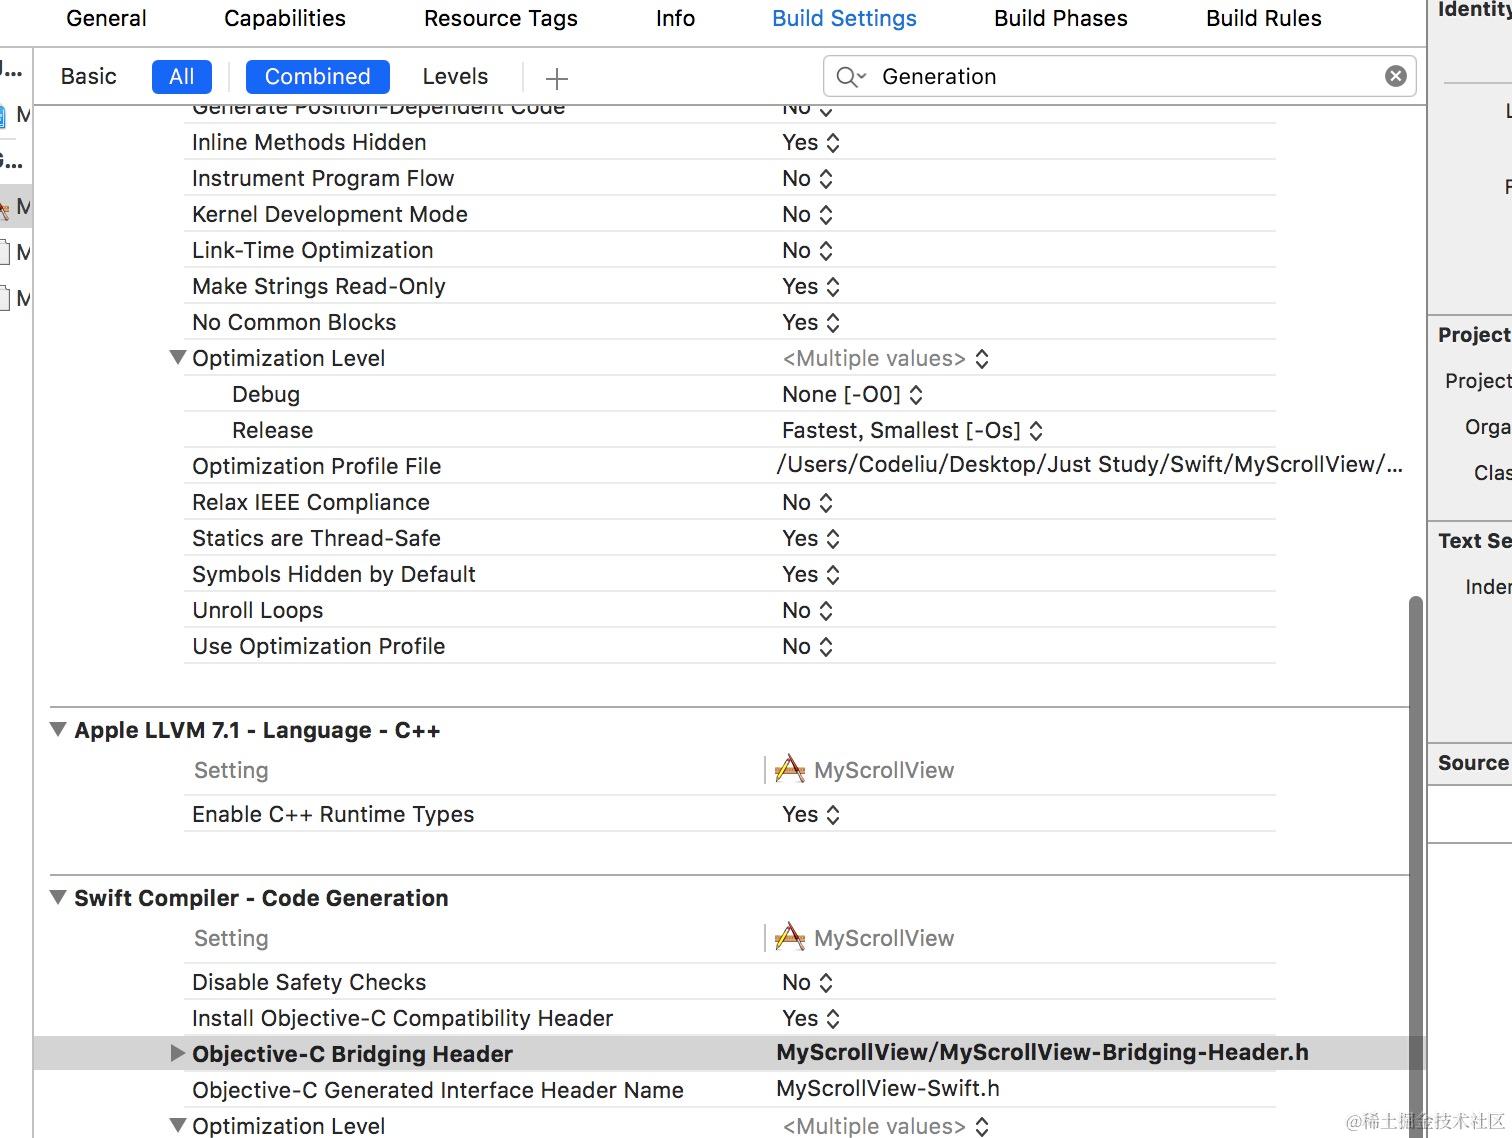Select the Unroll Loops setting name
Image resolution: width=1512 pixels, height=1138 pixels.
(258, 611)
